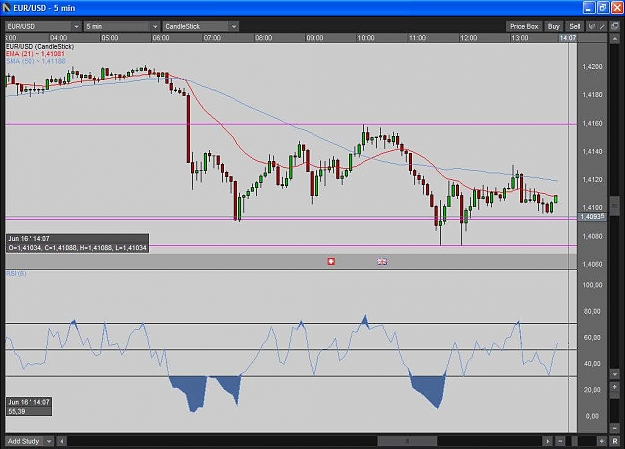Click the Buy button
Viewport: 625px width, 449px height.
pos(553,26)
